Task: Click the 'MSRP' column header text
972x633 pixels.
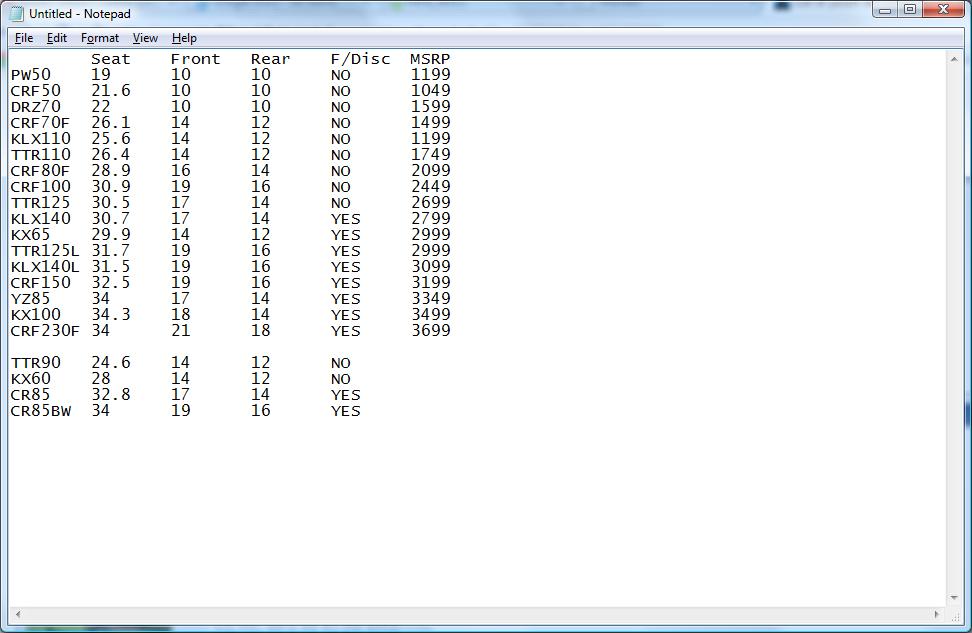Action: click(x=430, y=59)
